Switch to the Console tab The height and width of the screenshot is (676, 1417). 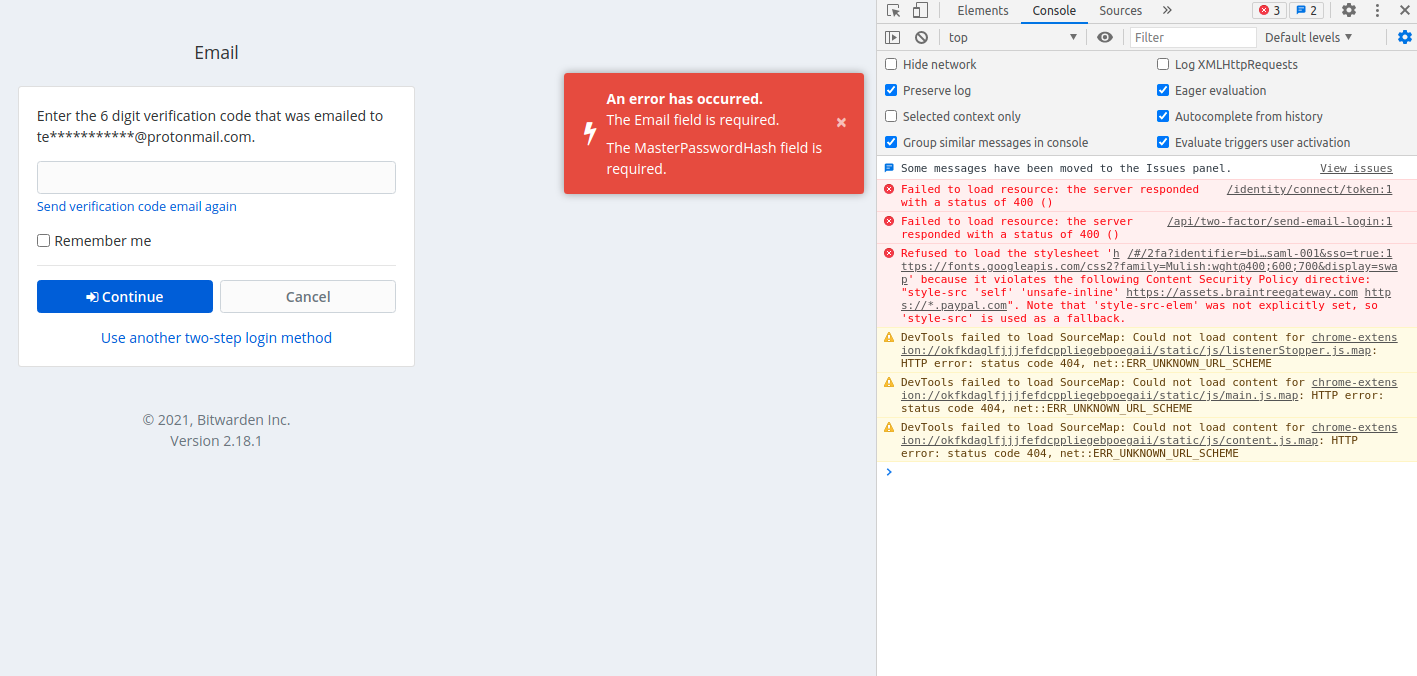click(1054, 11)
